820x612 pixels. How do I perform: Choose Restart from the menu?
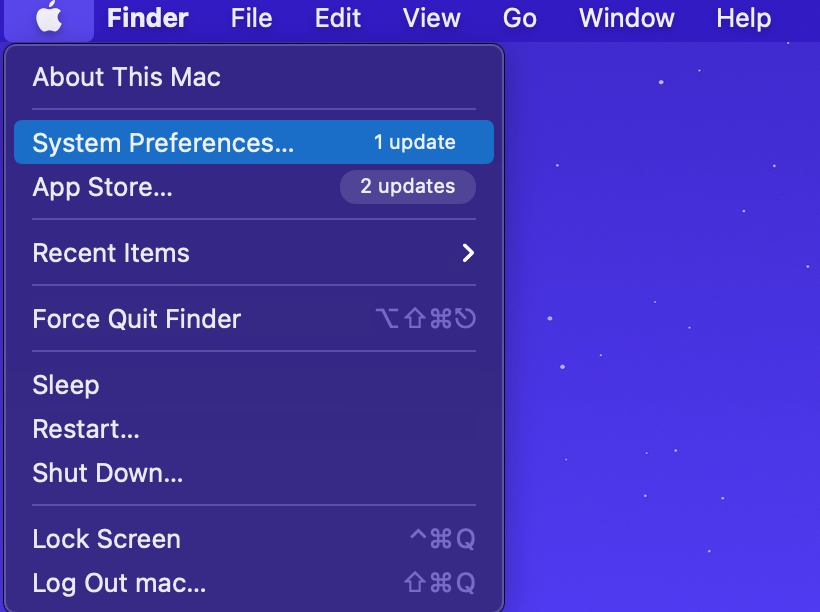click(x=86, y=429)
